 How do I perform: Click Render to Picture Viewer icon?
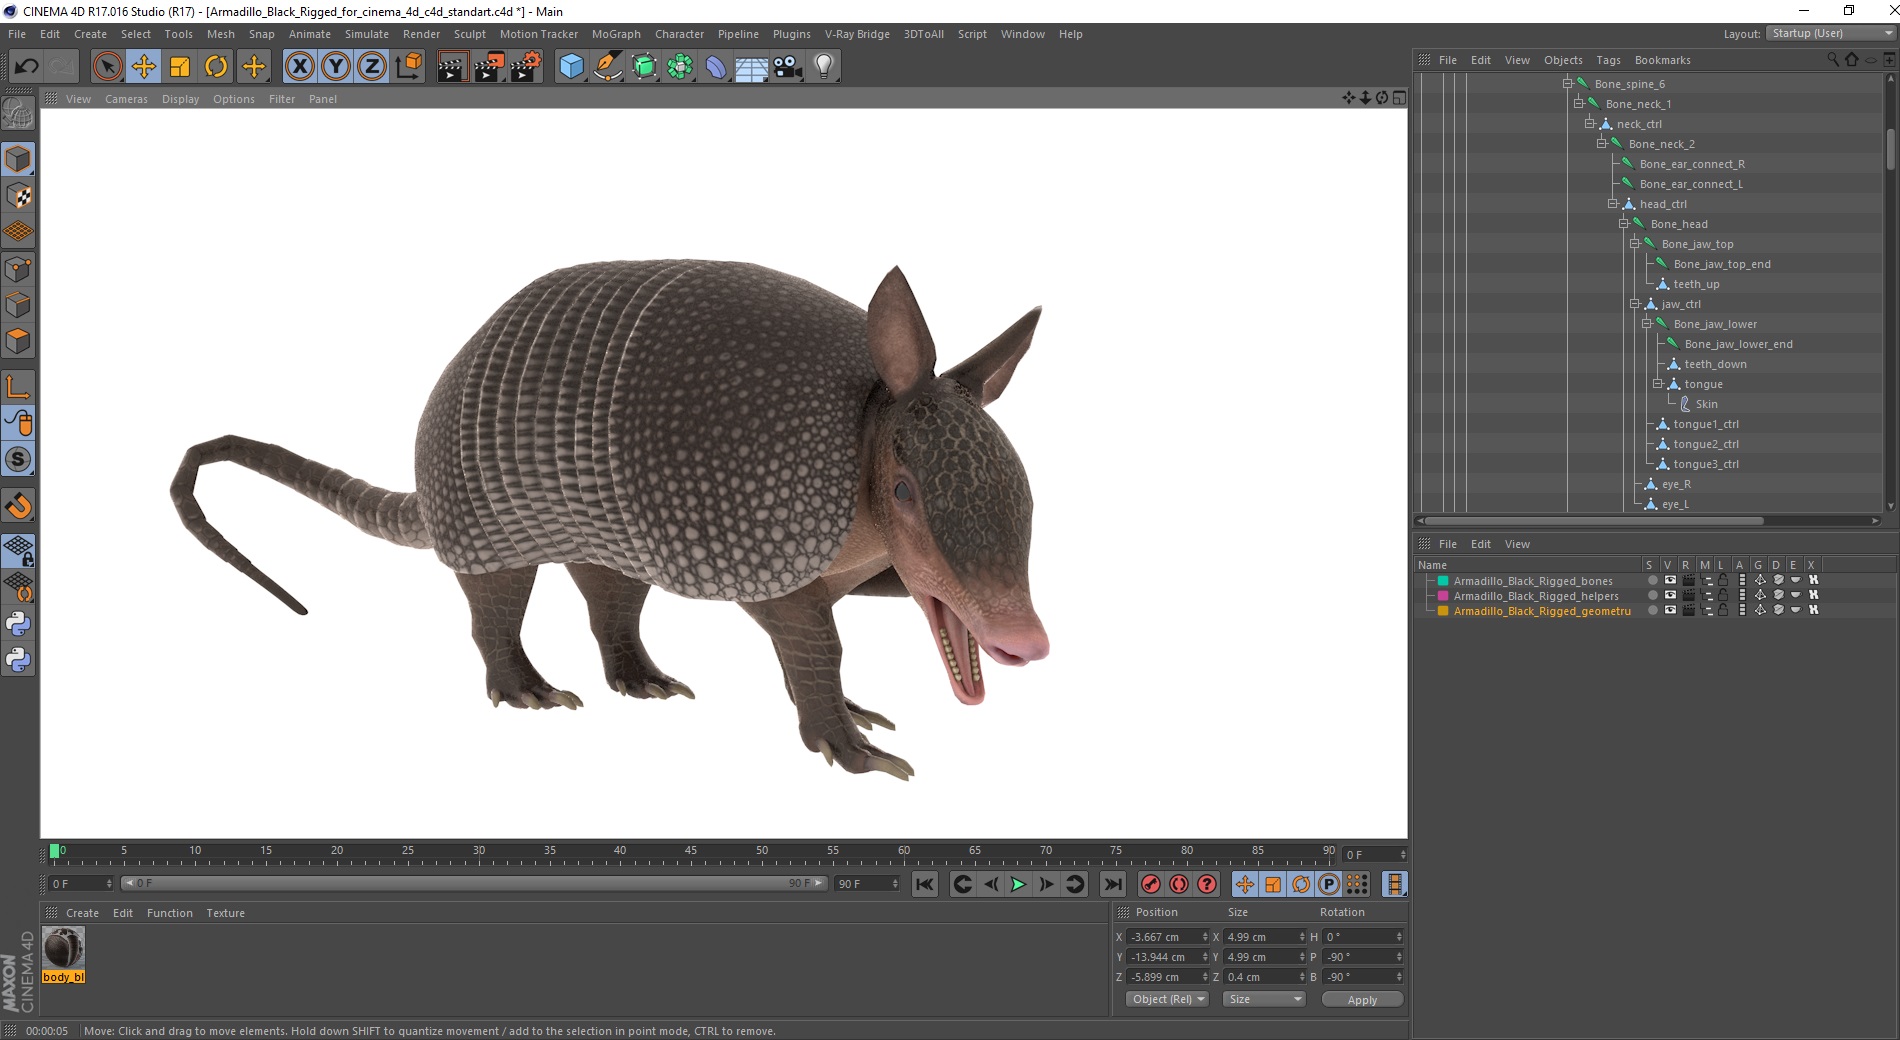point(489,67)
